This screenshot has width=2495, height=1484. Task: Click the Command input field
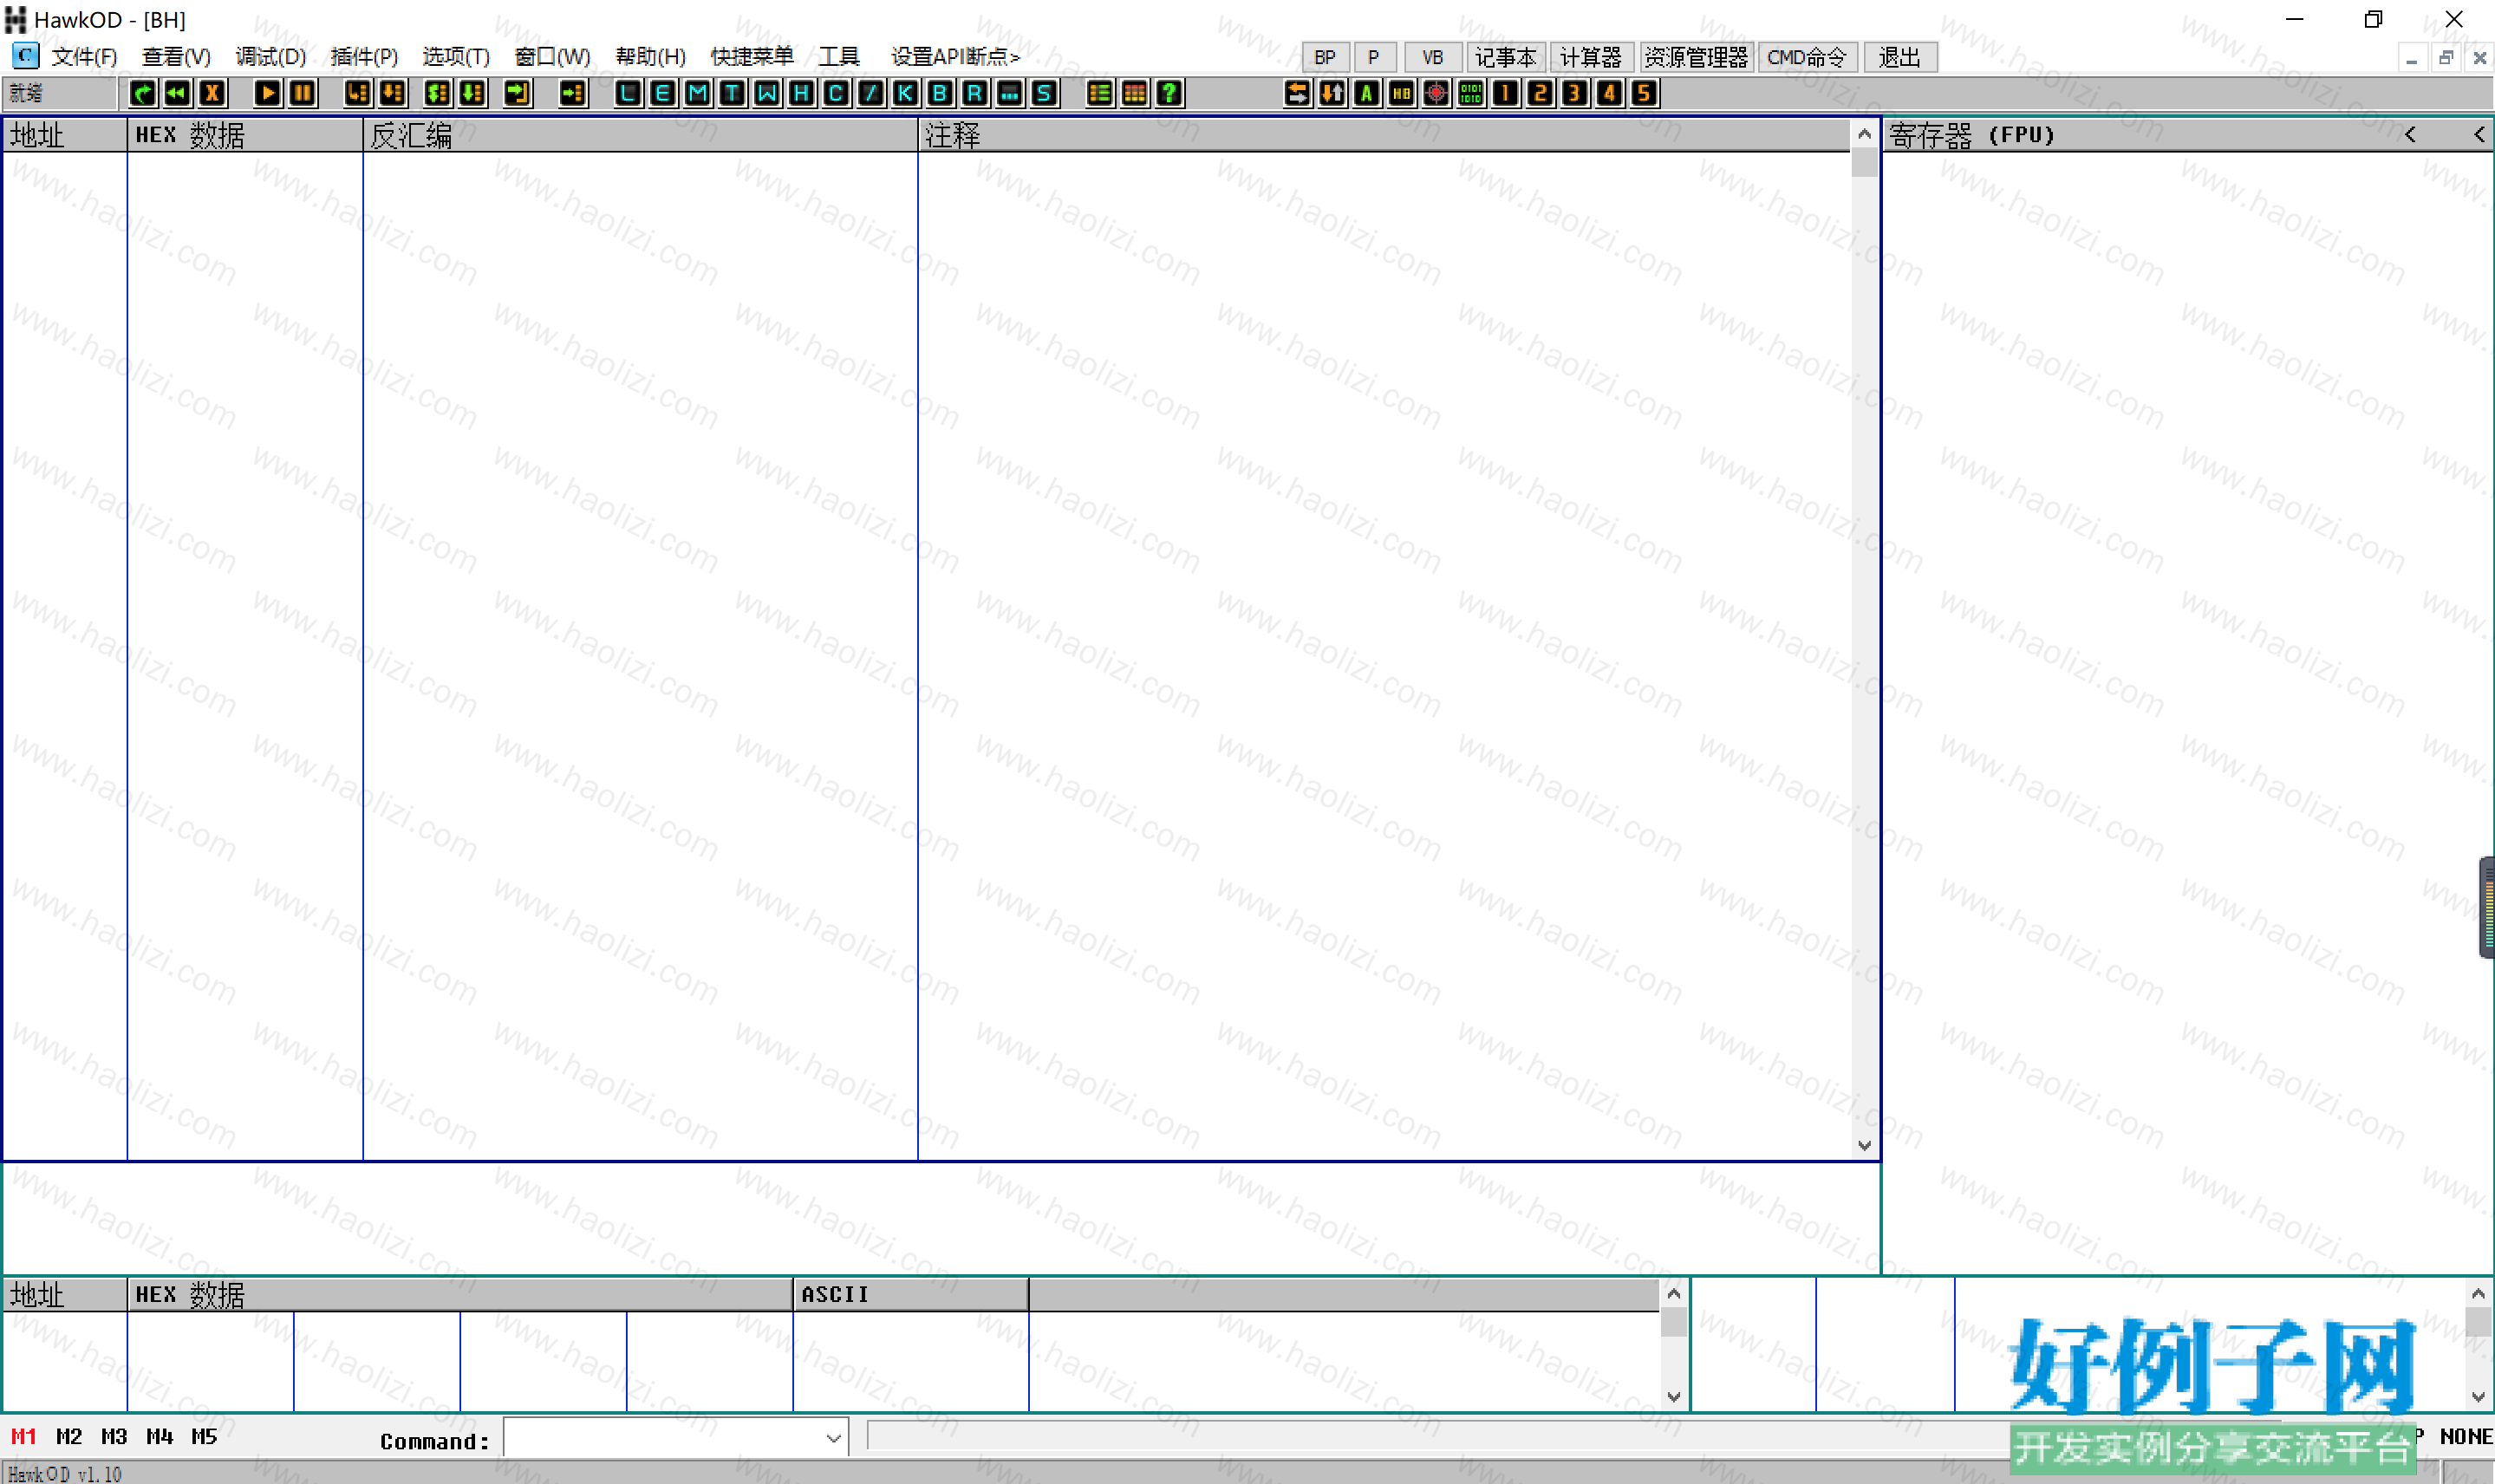pyautogui.click(x=662, y=1439)
